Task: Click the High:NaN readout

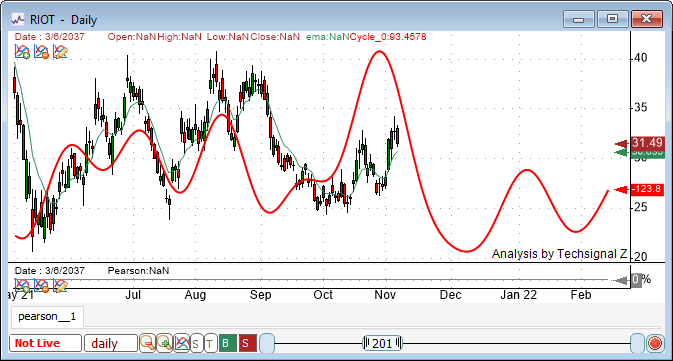Action: 179,37
